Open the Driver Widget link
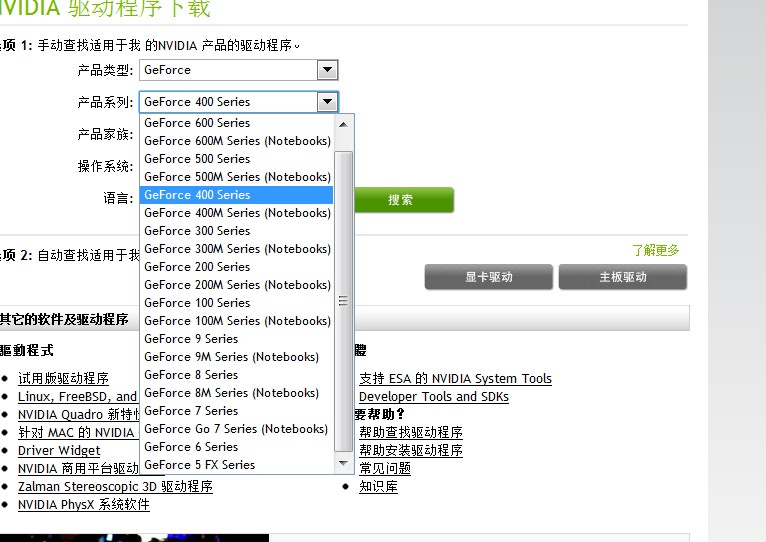766x542 pixels. (59, 451)
